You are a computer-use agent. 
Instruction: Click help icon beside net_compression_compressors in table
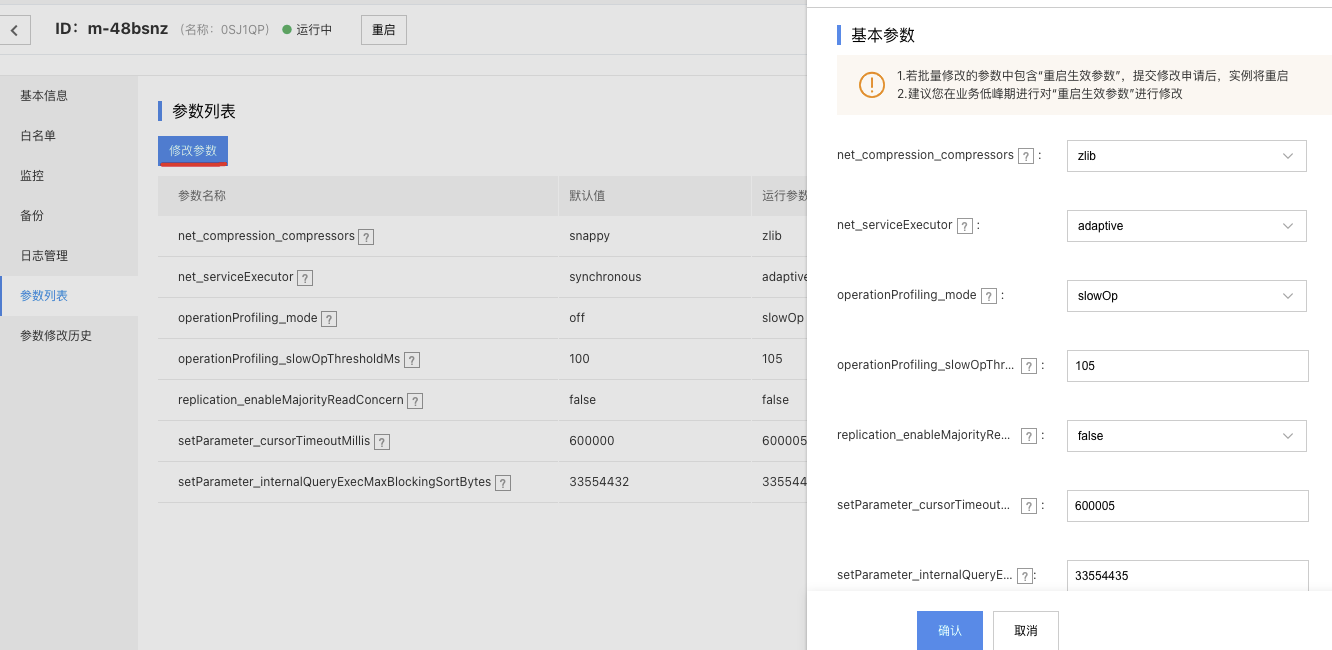(366, 237)
